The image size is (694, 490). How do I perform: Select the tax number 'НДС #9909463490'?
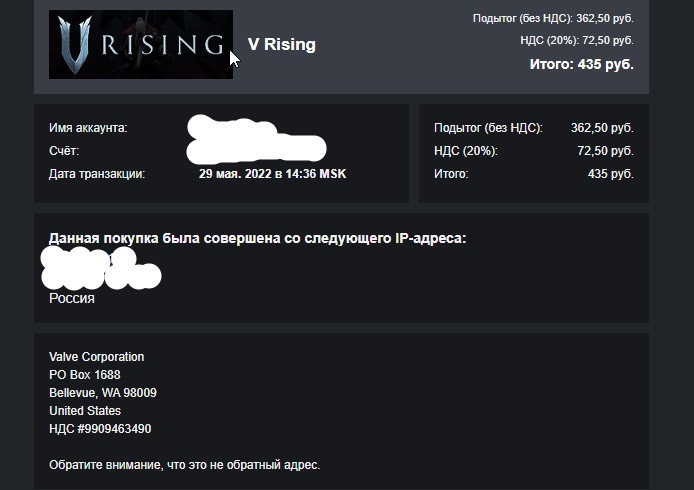[100, 429]
